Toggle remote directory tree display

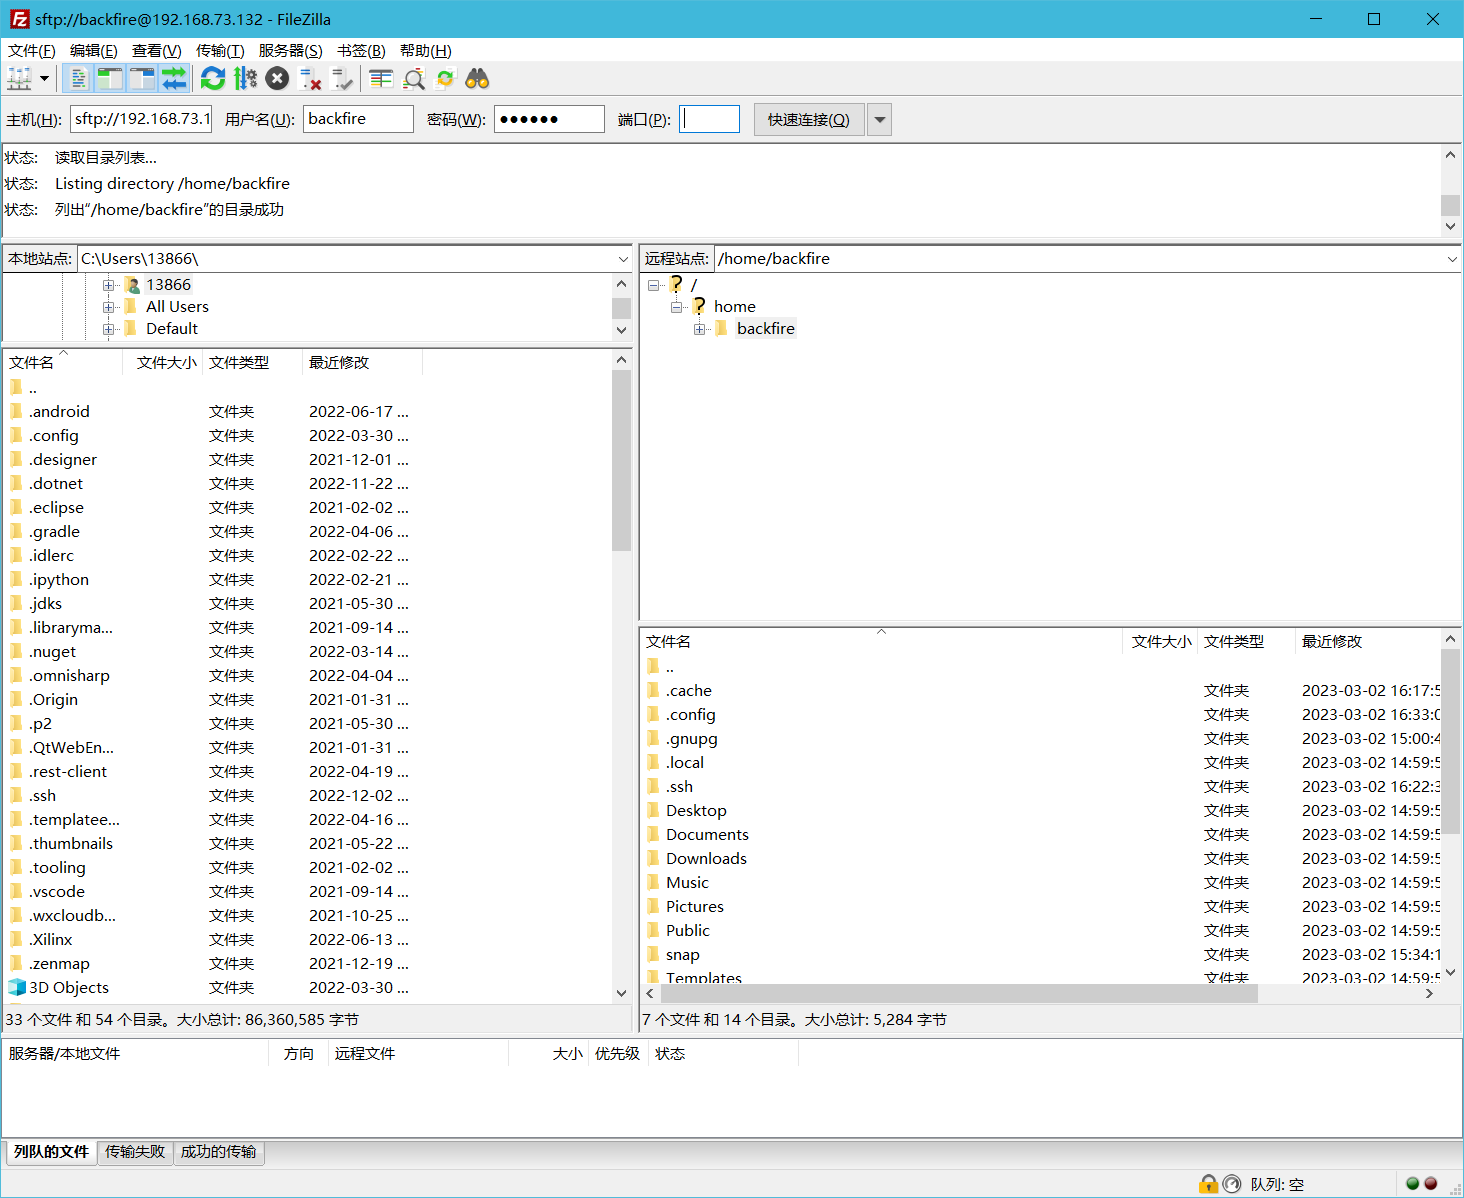tap(142, 78)
